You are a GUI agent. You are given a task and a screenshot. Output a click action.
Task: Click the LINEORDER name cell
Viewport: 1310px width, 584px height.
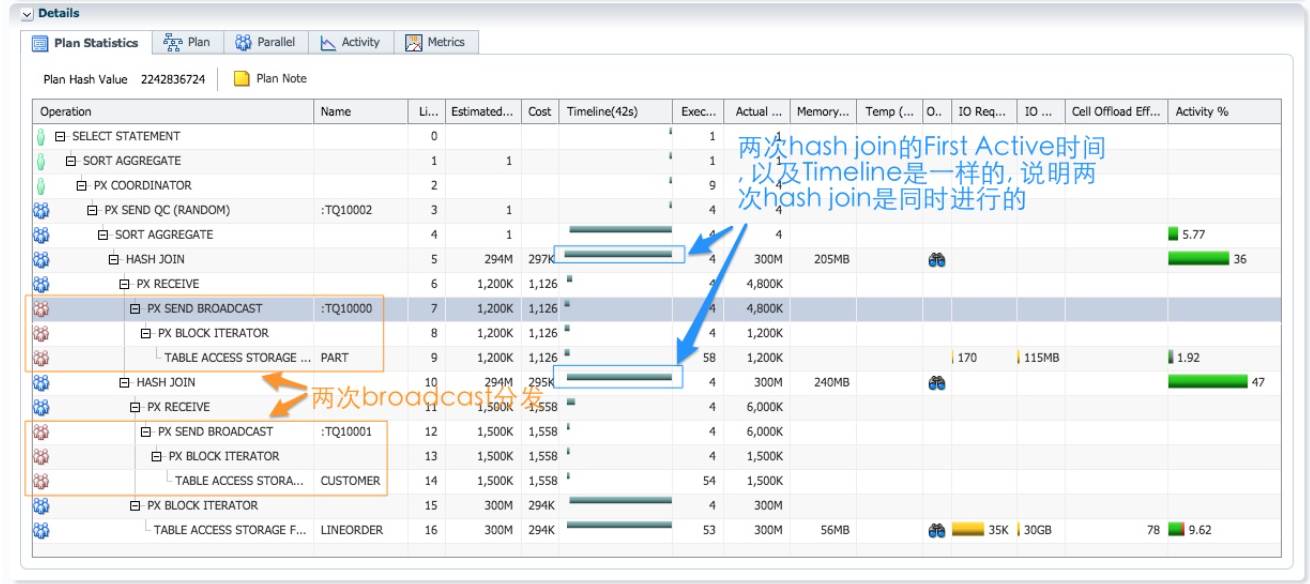(x=351, y=530)
